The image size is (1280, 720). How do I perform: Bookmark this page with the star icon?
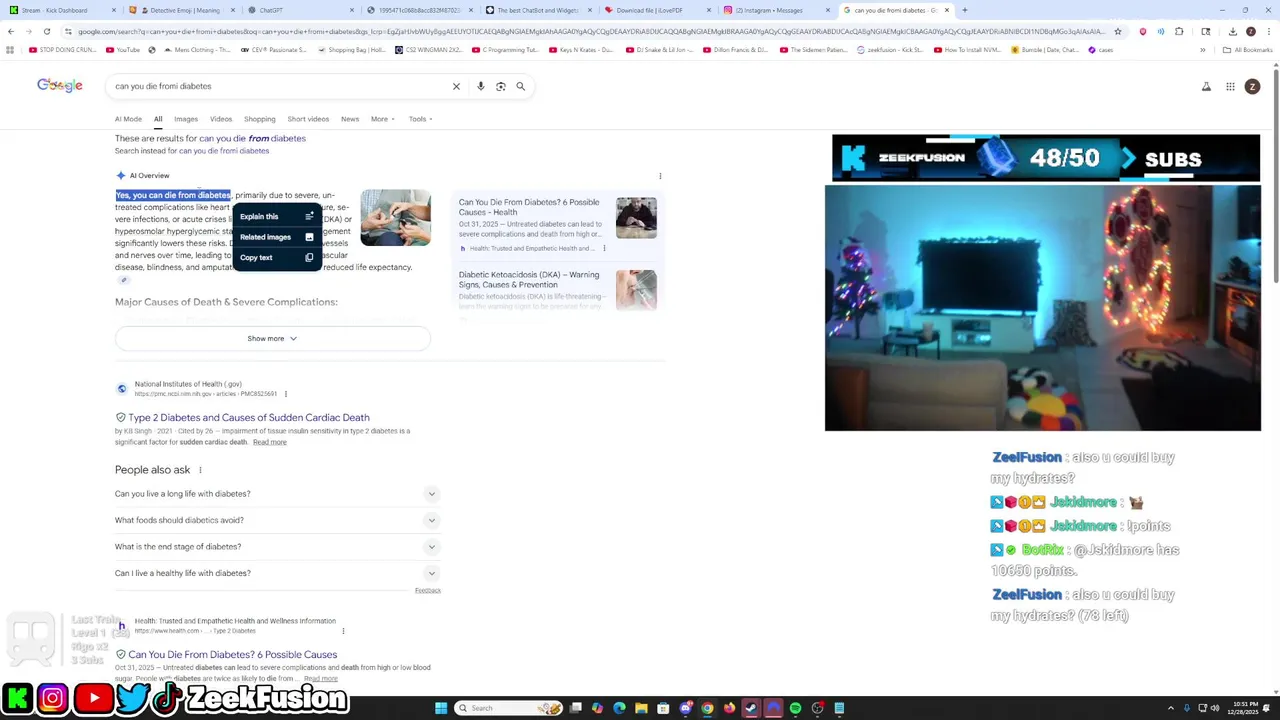[1118, 31]
